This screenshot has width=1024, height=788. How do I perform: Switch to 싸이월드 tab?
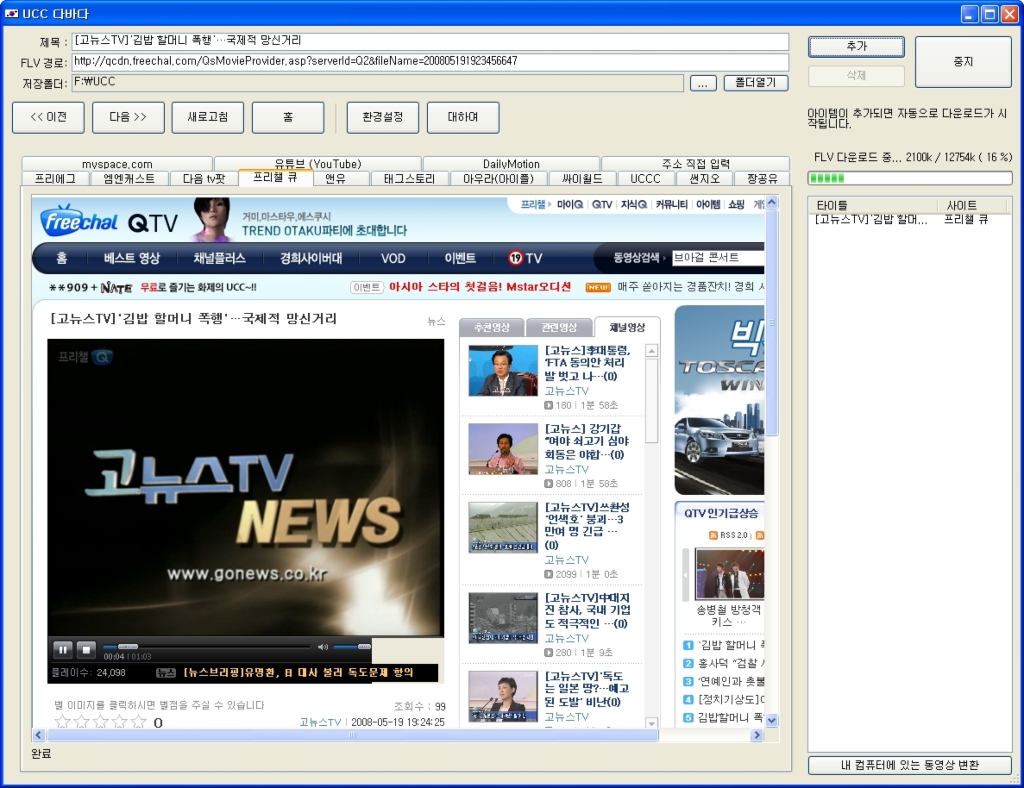(581, 178)
